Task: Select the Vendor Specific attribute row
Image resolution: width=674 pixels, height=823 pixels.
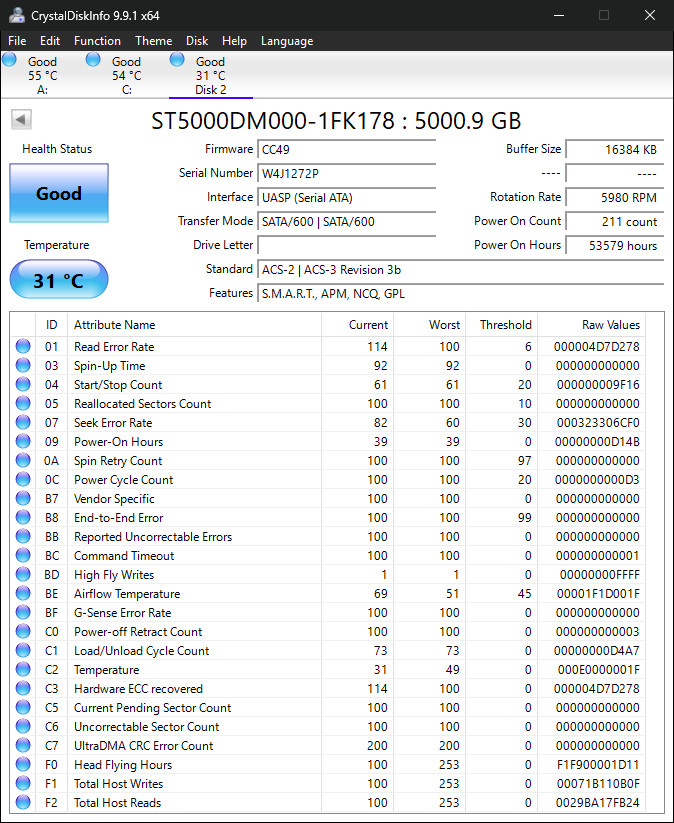Action: click(x=328, y=498)
